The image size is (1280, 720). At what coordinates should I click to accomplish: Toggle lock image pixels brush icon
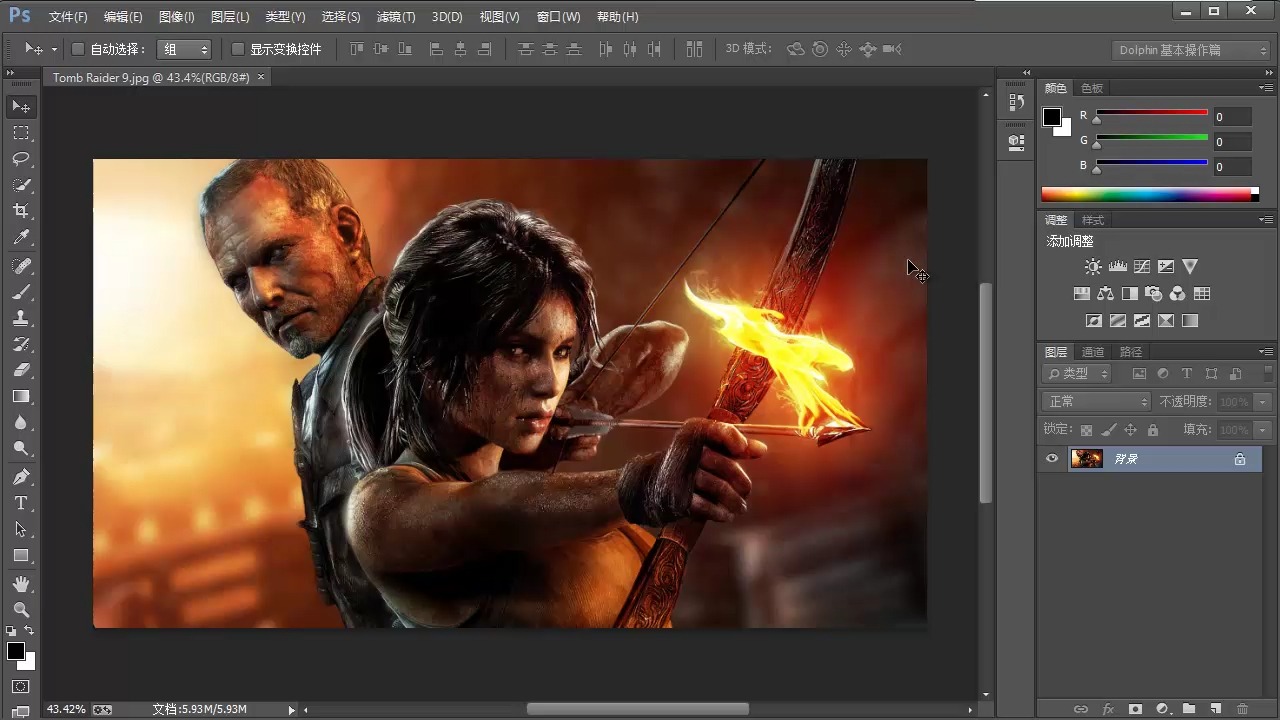click(1108, 430)
